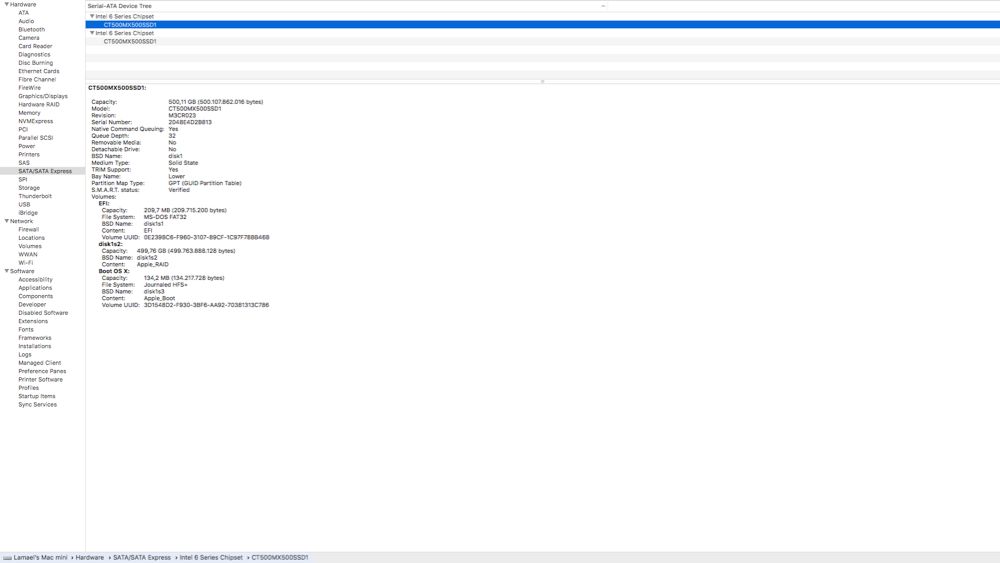Click the serial number value 2048E4D2B813
Image resolution: width=1000 pixels, height=563 pixels.
190,122
